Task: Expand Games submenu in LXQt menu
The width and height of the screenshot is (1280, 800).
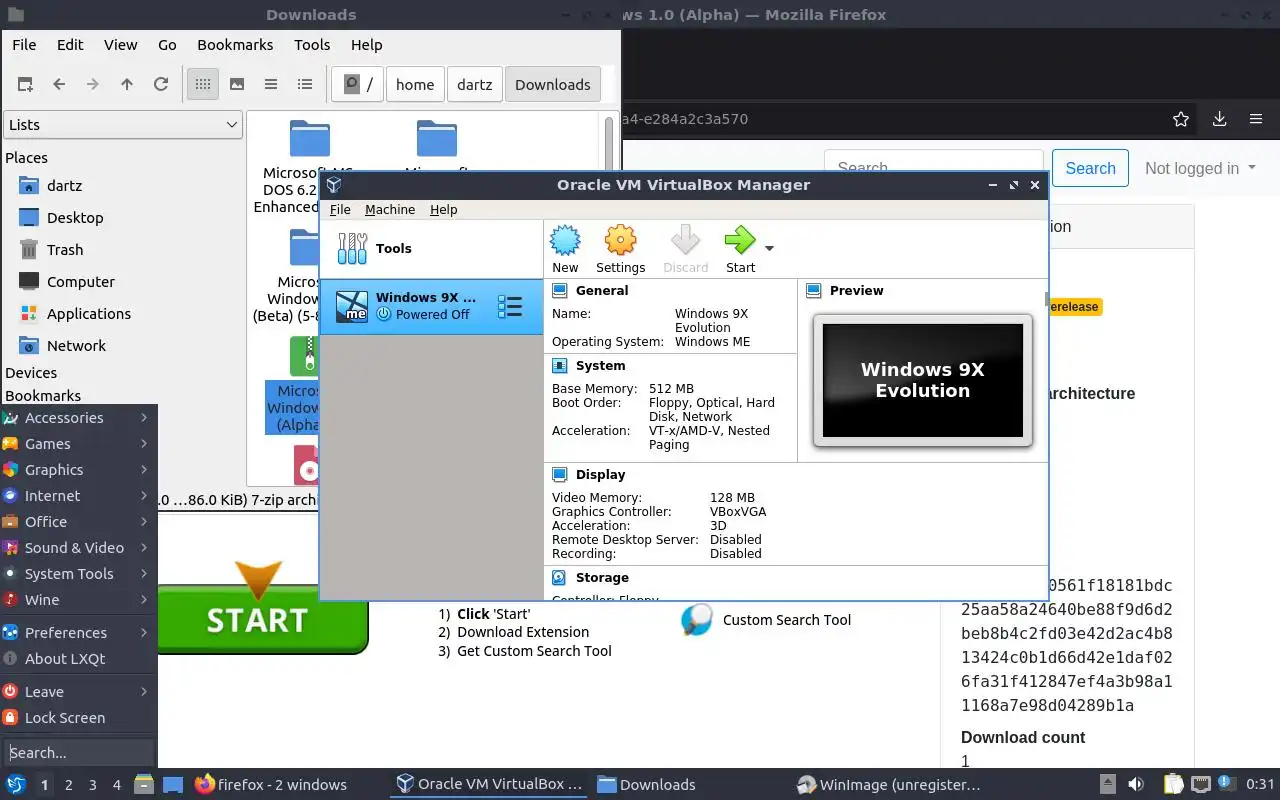Action: [78, 444]
